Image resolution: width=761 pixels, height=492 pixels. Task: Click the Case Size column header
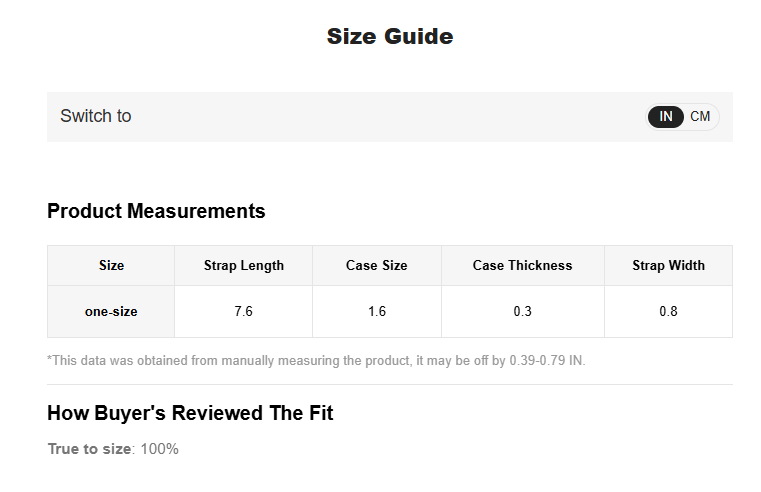coord(376,265)
